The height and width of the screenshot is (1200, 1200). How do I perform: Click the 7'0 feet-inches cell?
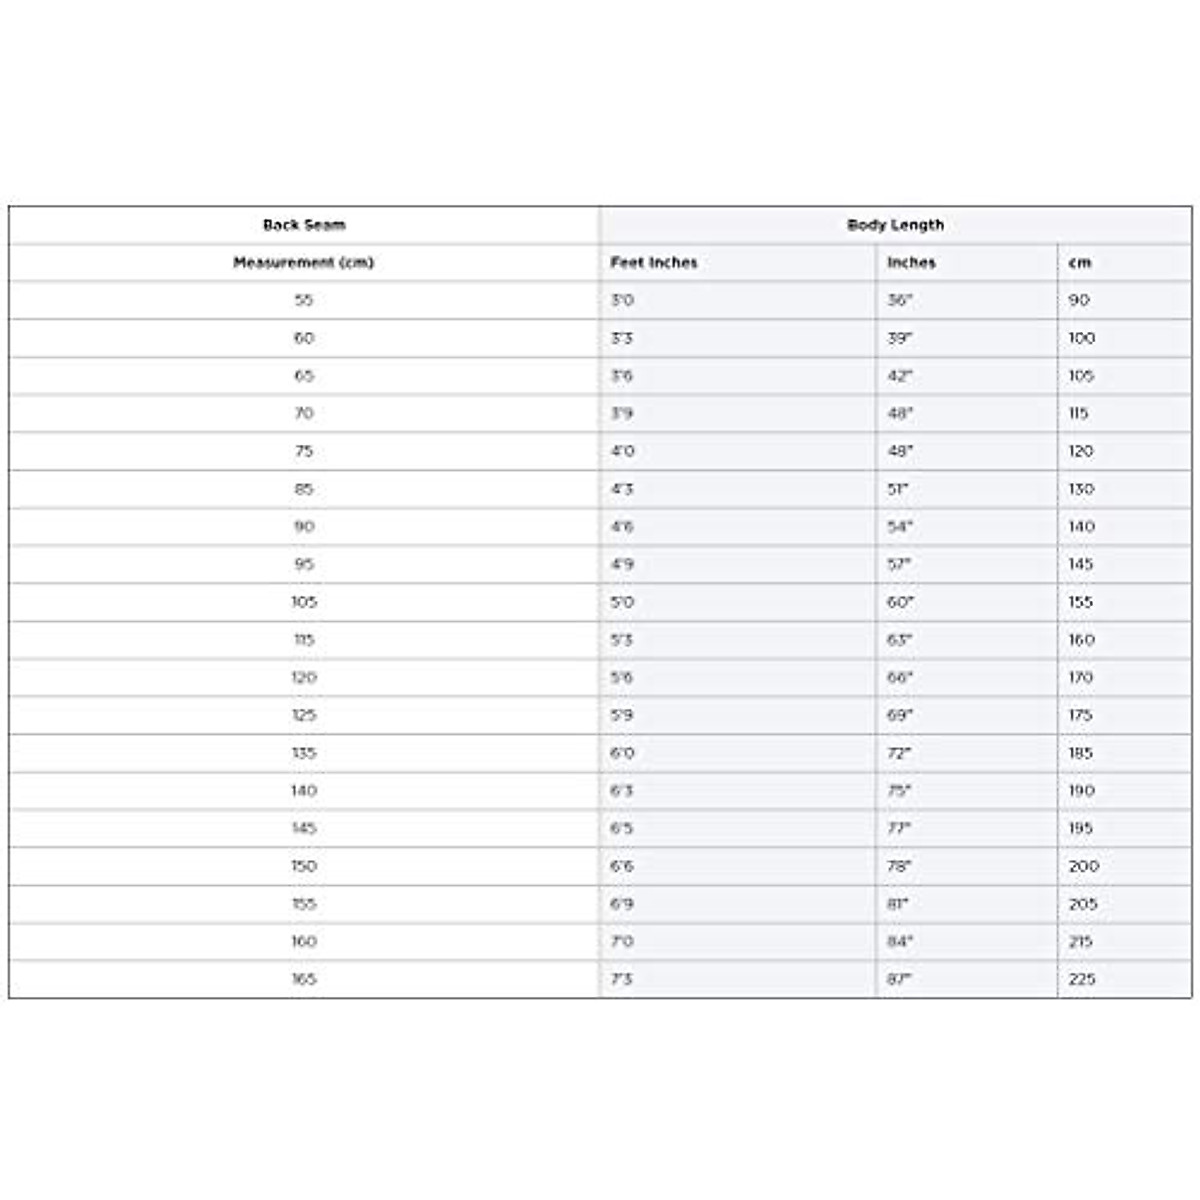[x=622, y=941]
